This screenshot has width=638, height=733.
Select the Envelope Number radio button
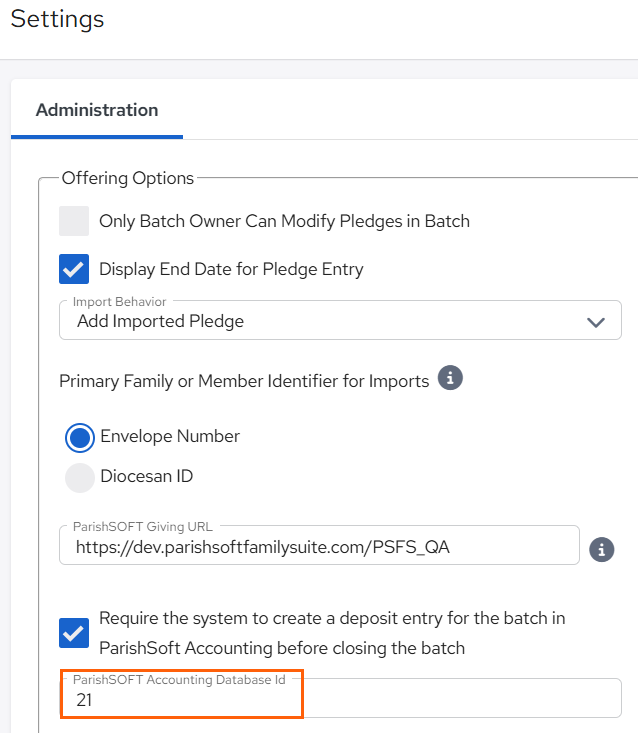(x=80, y=438)
